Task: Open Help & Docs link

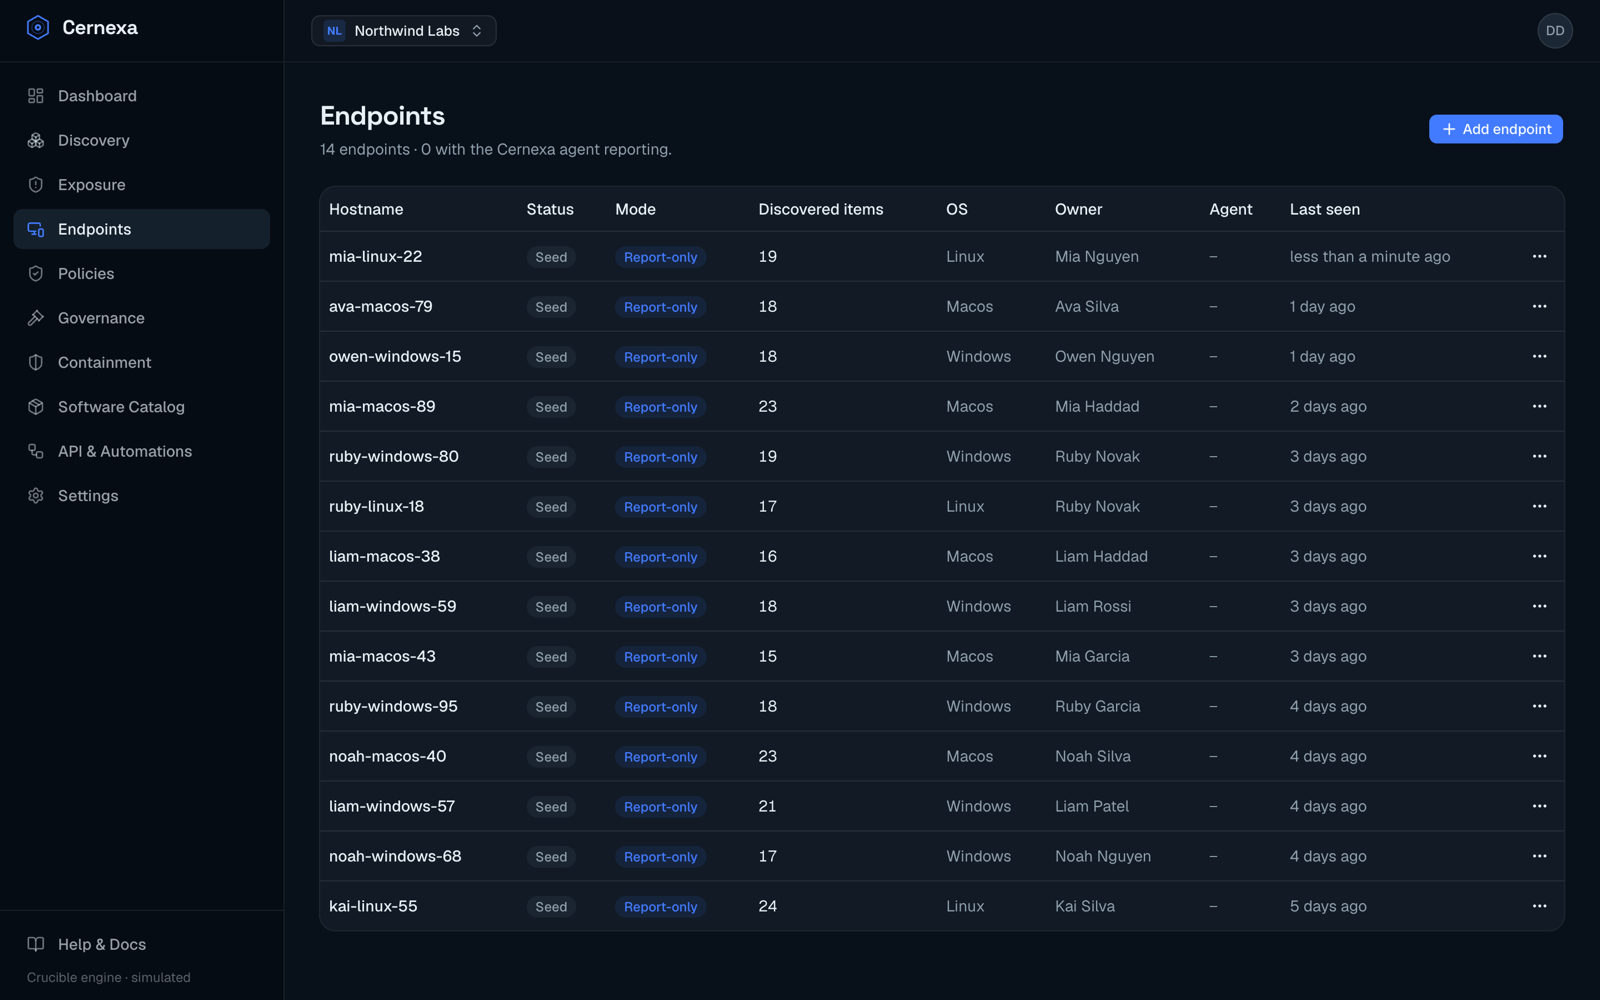Action: (x=141, y=944)
